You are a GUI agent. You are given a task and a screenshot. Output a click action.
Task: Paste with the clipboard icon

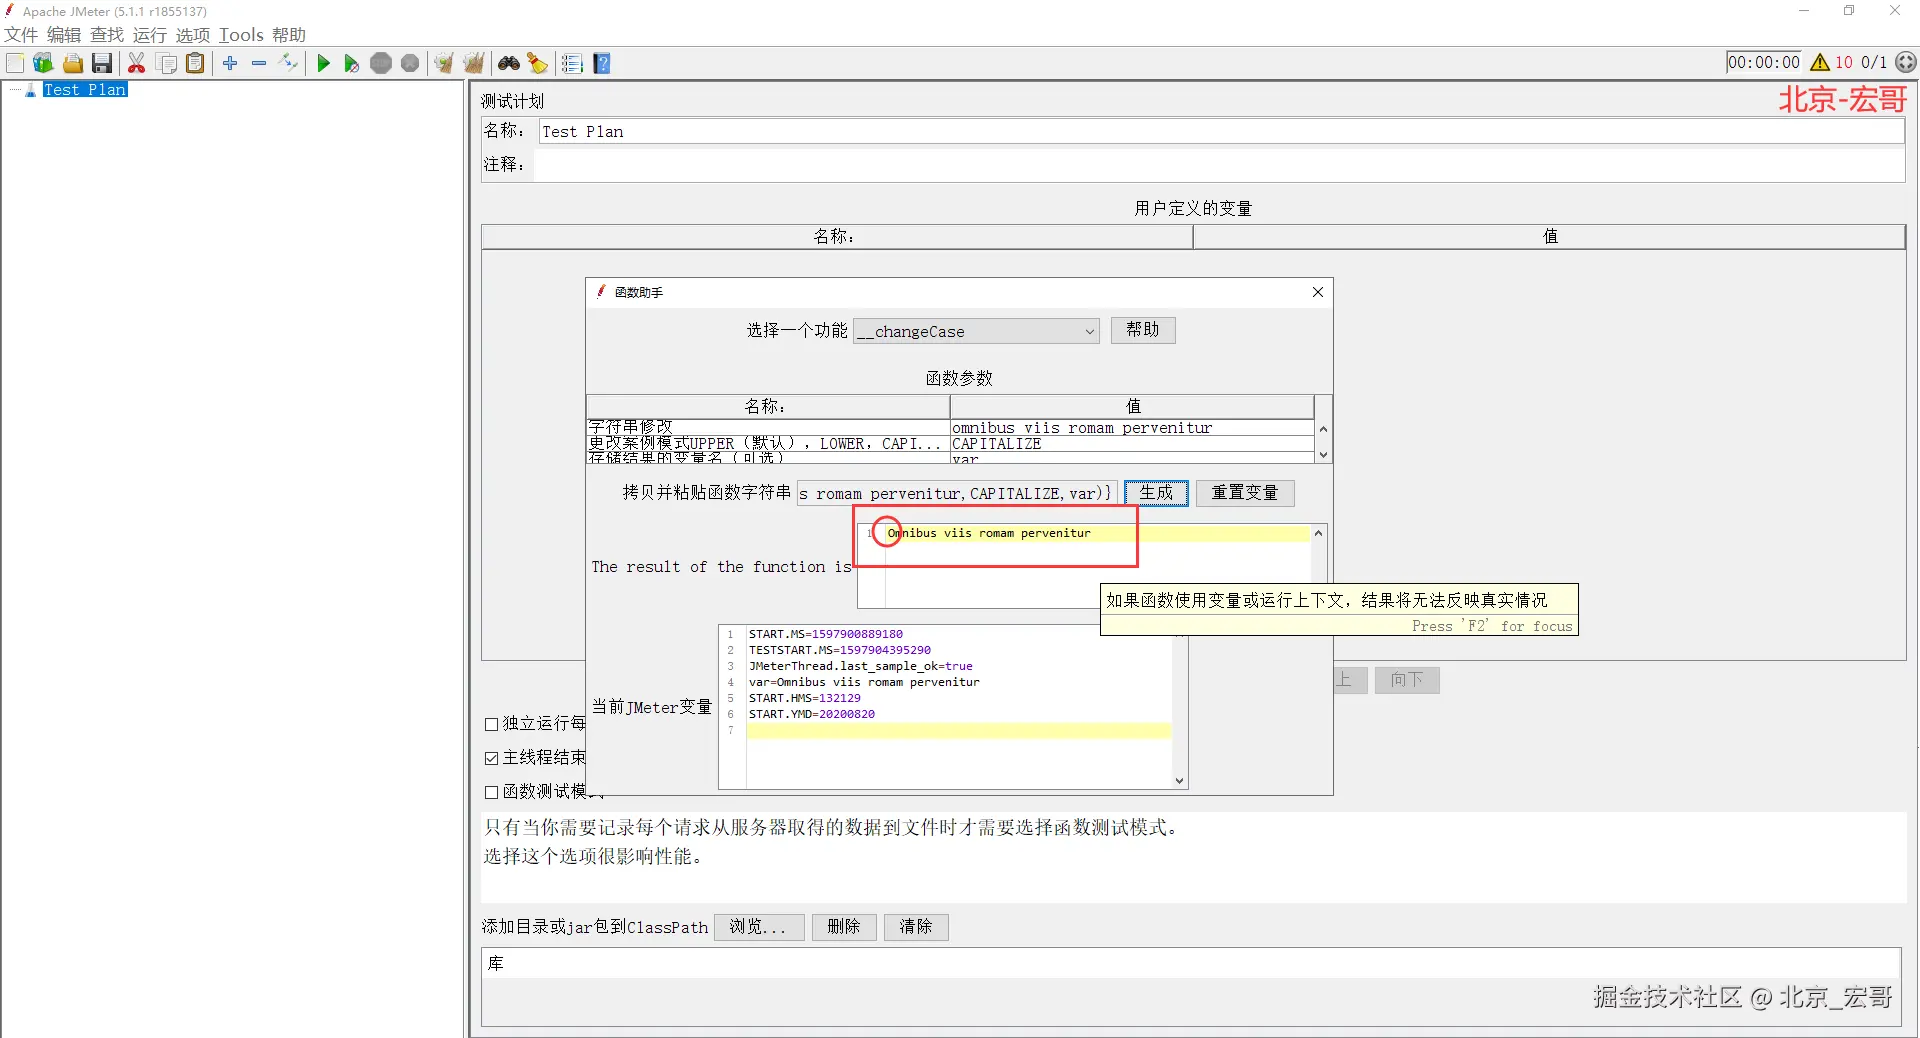(196, 63)
